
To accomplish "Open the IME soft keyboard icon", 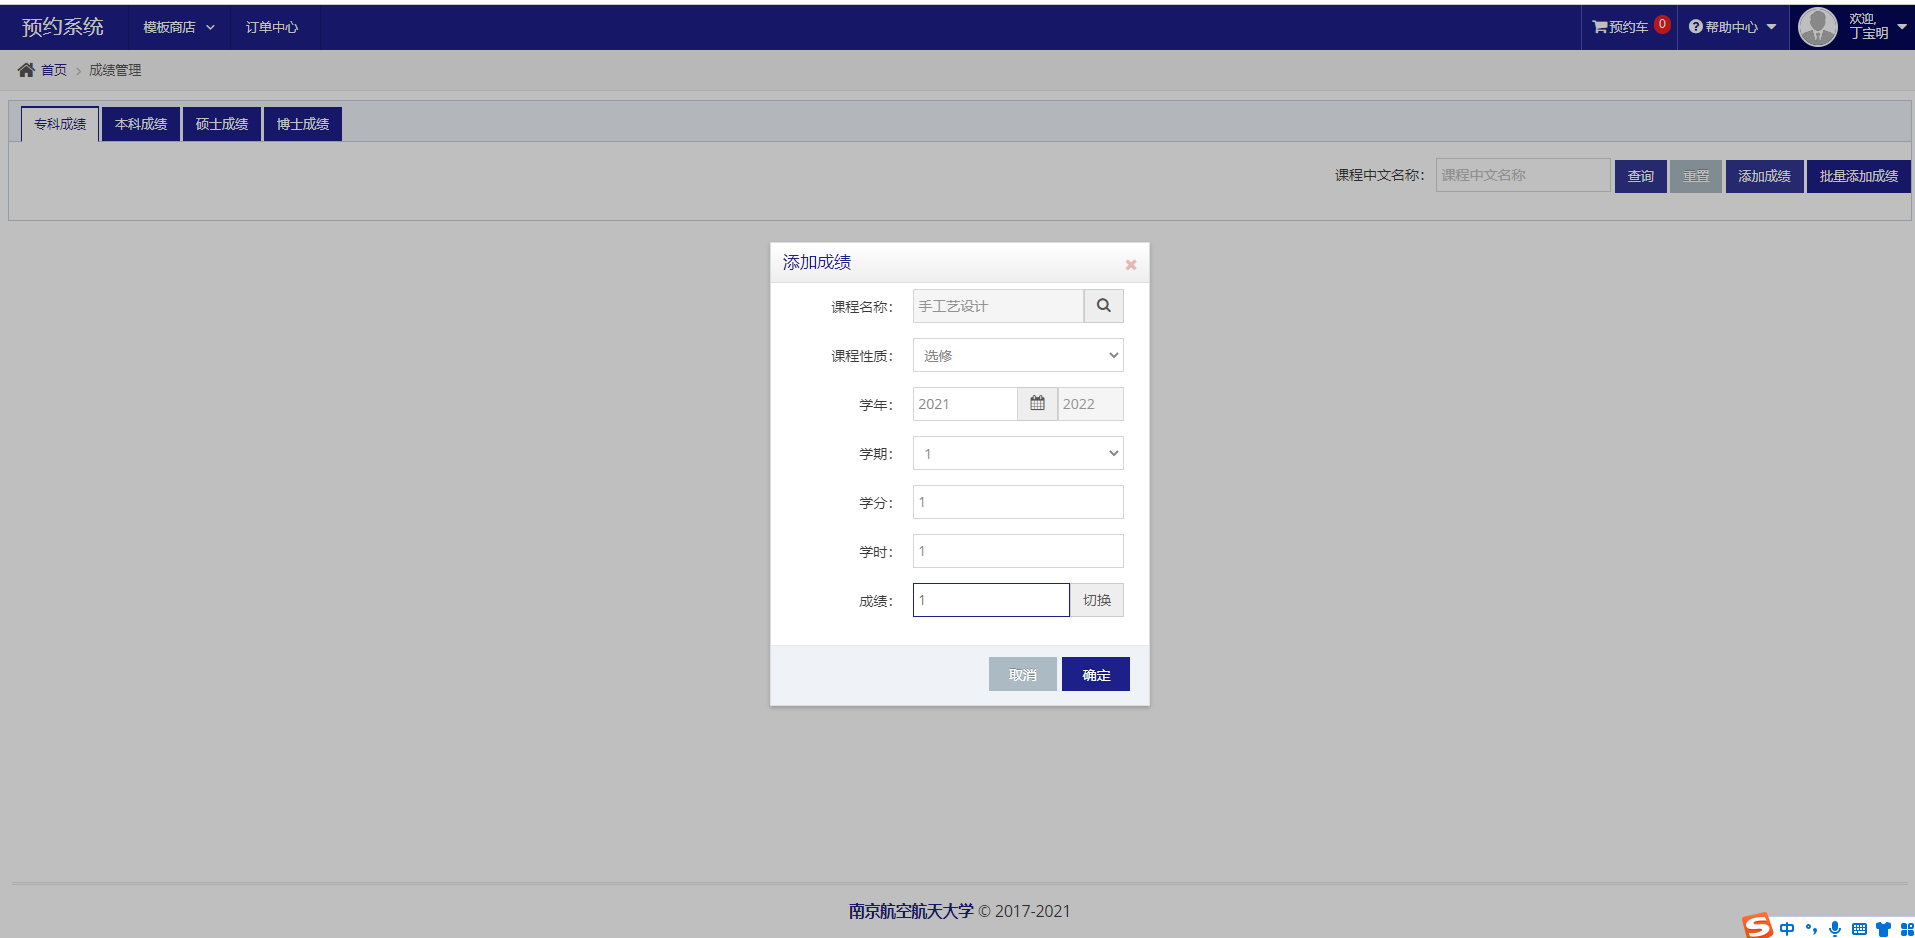I will (x=1859, y=929).
